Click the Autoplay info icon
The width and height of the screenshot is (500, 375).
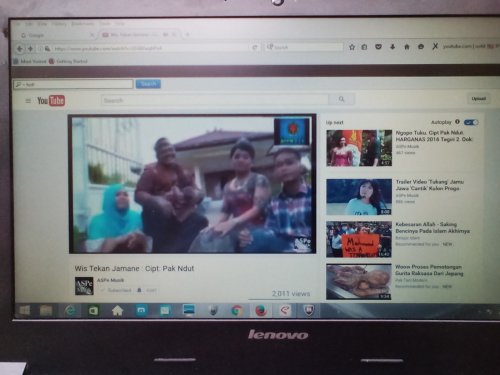point(457,122)
